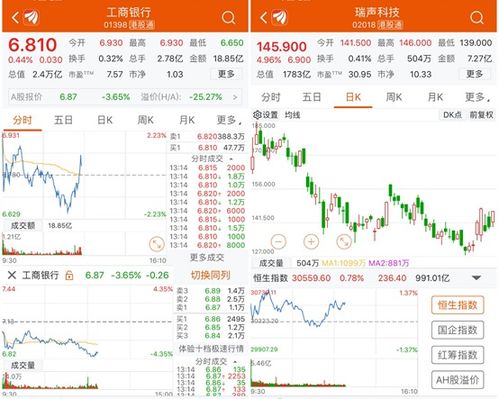Tap 港股通 tag under 02018
499x399 pixels.
coord(390,25)
